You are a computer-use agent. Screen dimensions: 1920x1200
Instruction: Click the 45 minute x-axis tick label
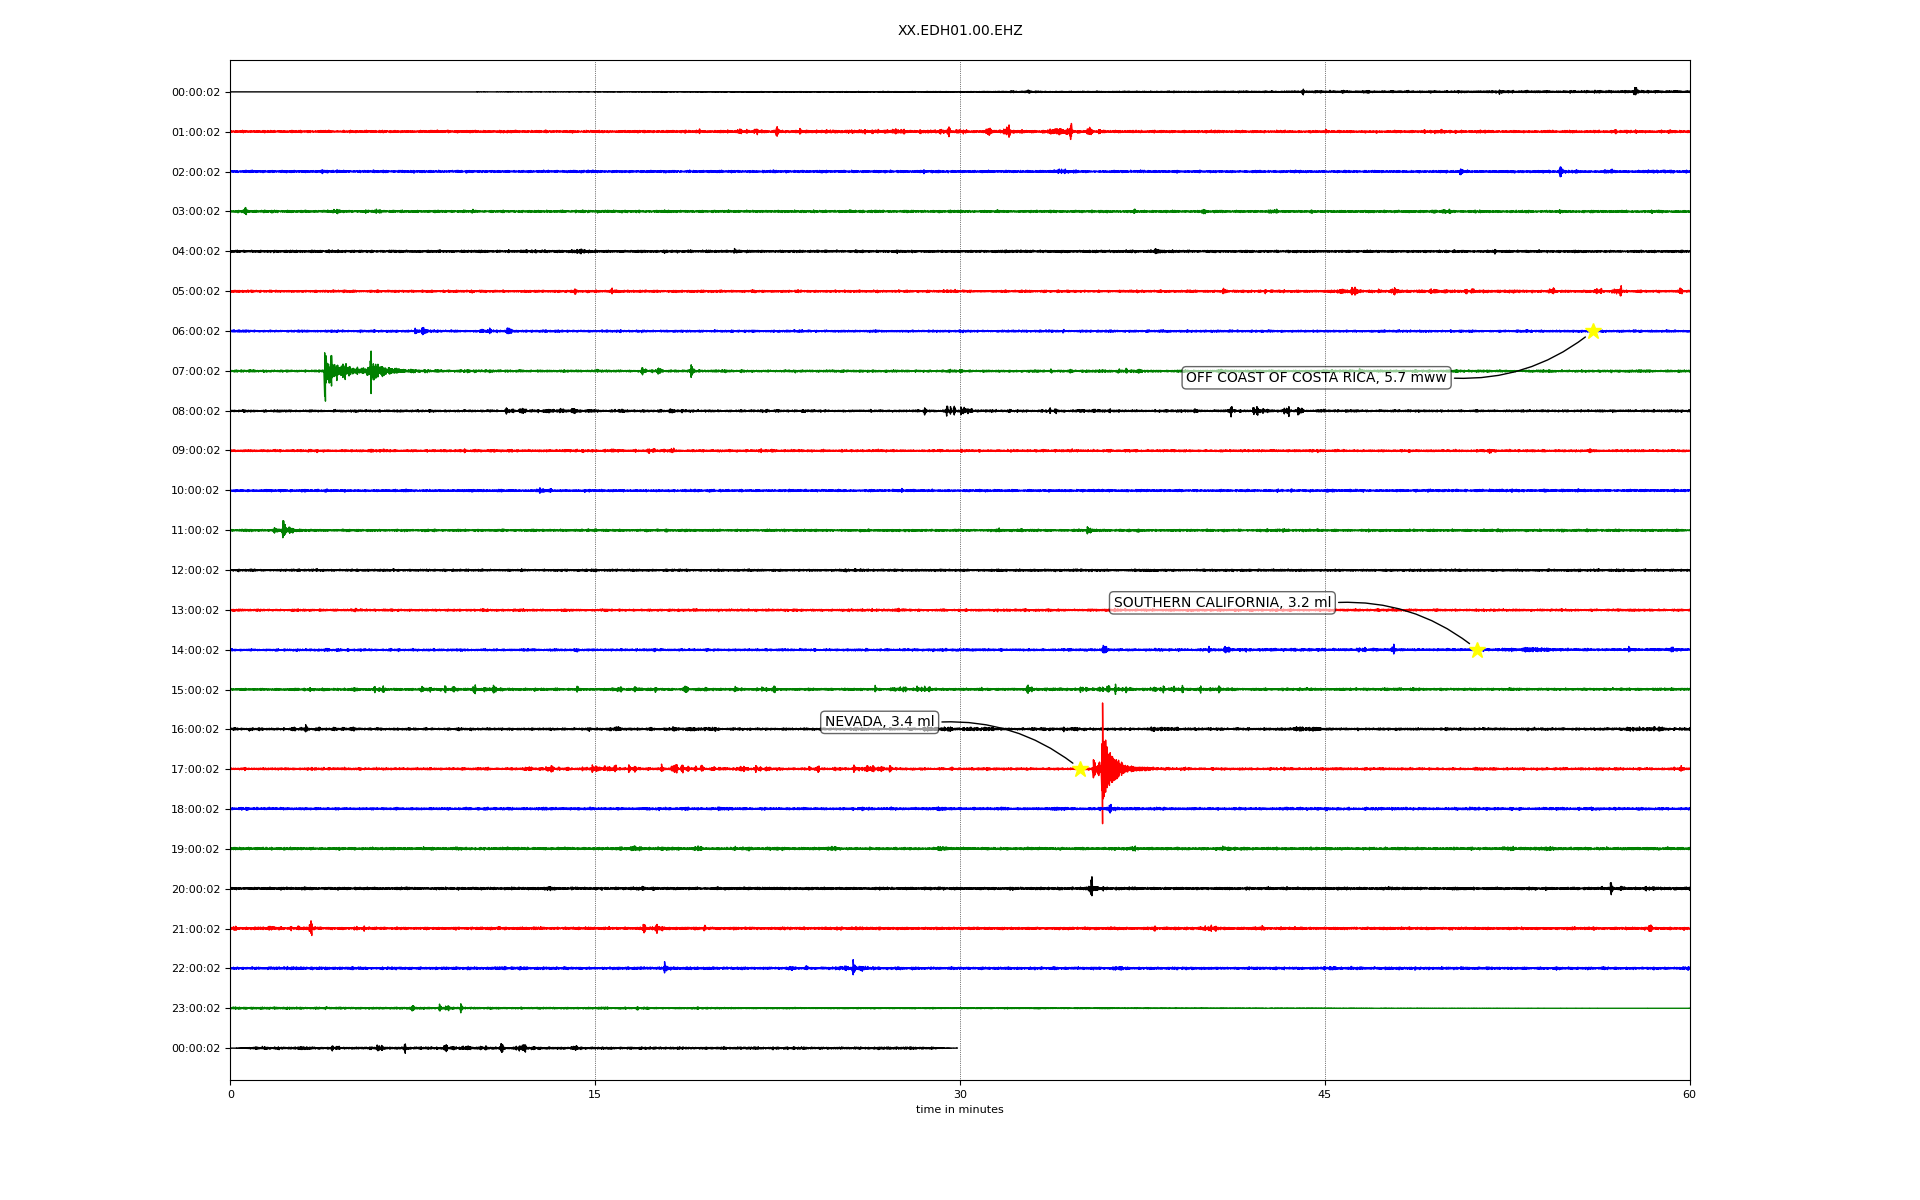[1325, 1094]
